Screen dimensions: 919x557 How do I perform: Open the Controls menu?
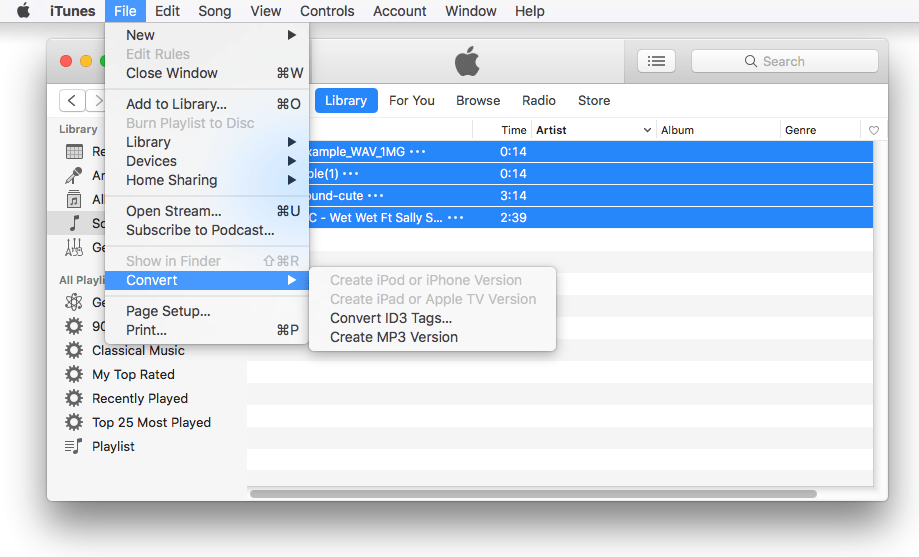pos(327,11)
